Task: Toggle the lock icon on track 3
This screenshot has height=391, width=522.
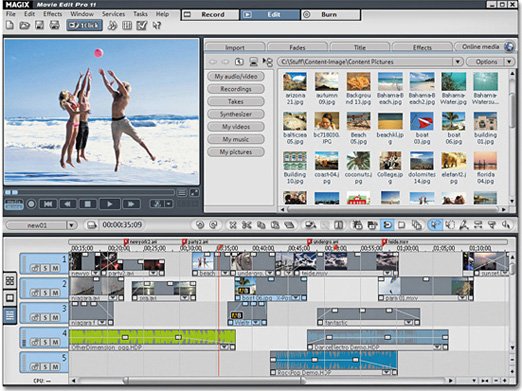Action: (35, 317)
